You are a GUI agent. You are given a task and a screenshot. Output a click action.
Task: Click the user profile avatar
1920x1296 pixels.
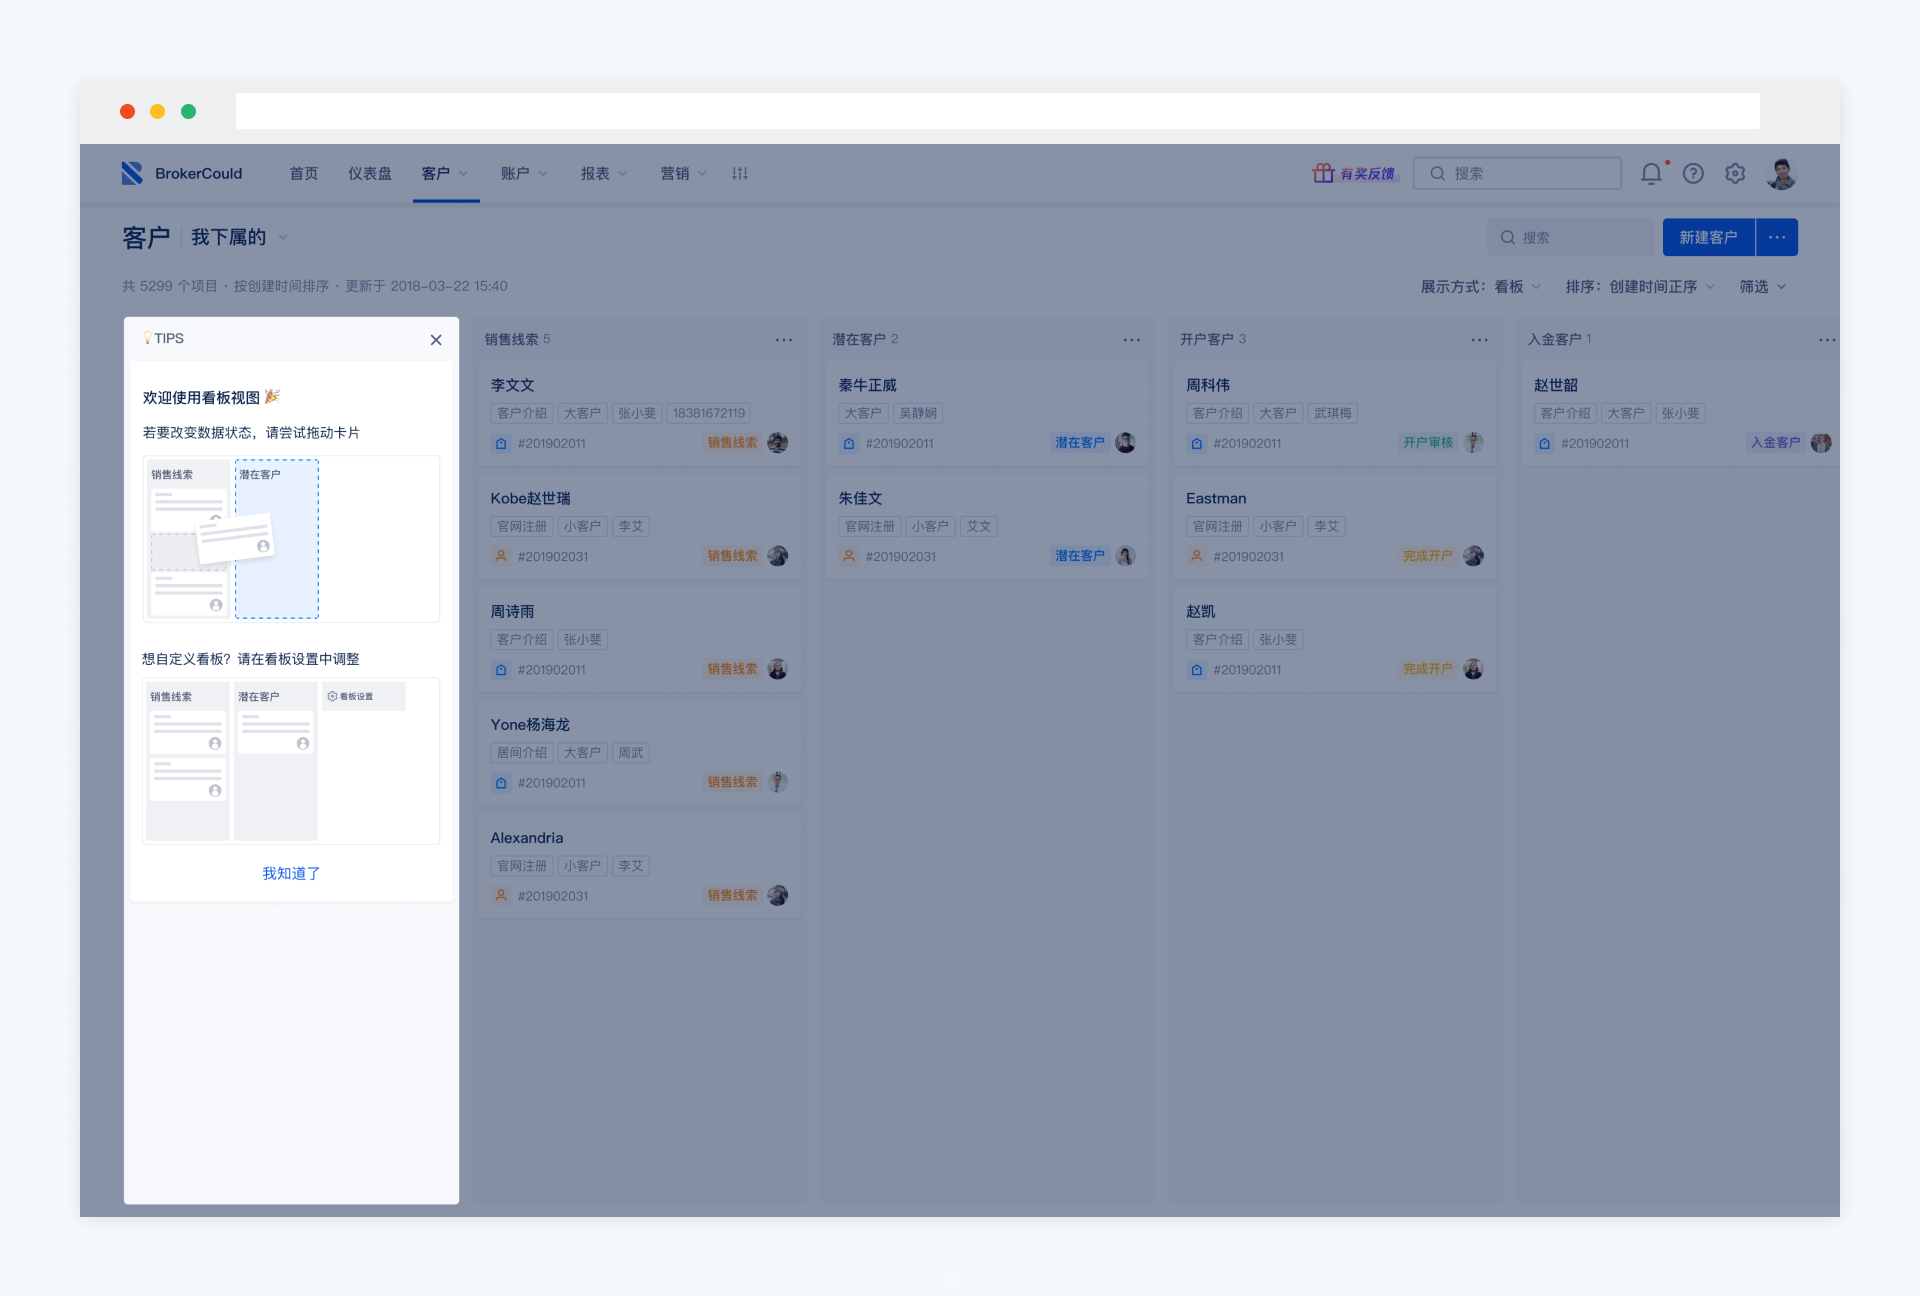[1781, 173]
